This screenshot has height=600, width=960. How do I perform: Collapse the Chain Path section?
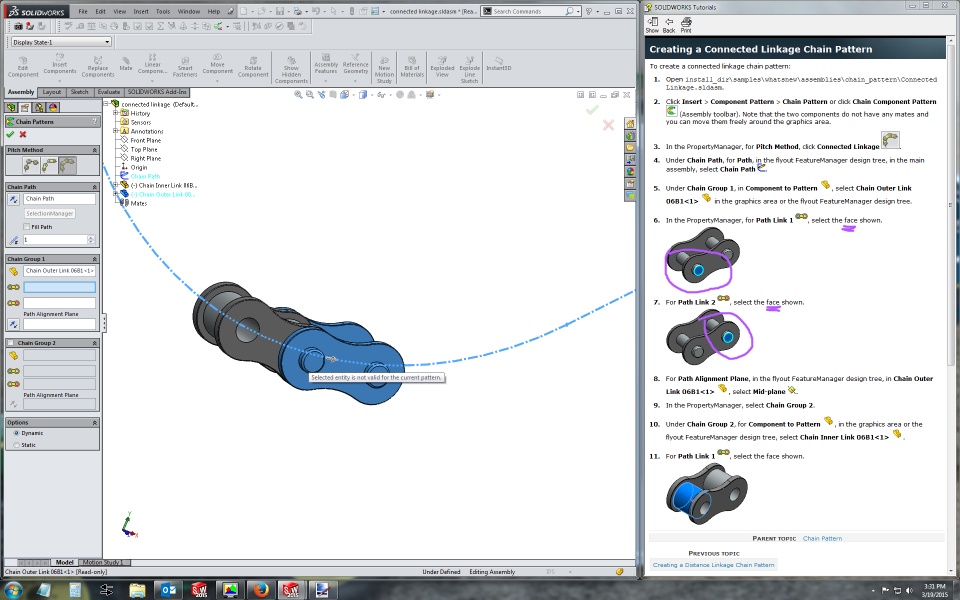tap(94, 187)
